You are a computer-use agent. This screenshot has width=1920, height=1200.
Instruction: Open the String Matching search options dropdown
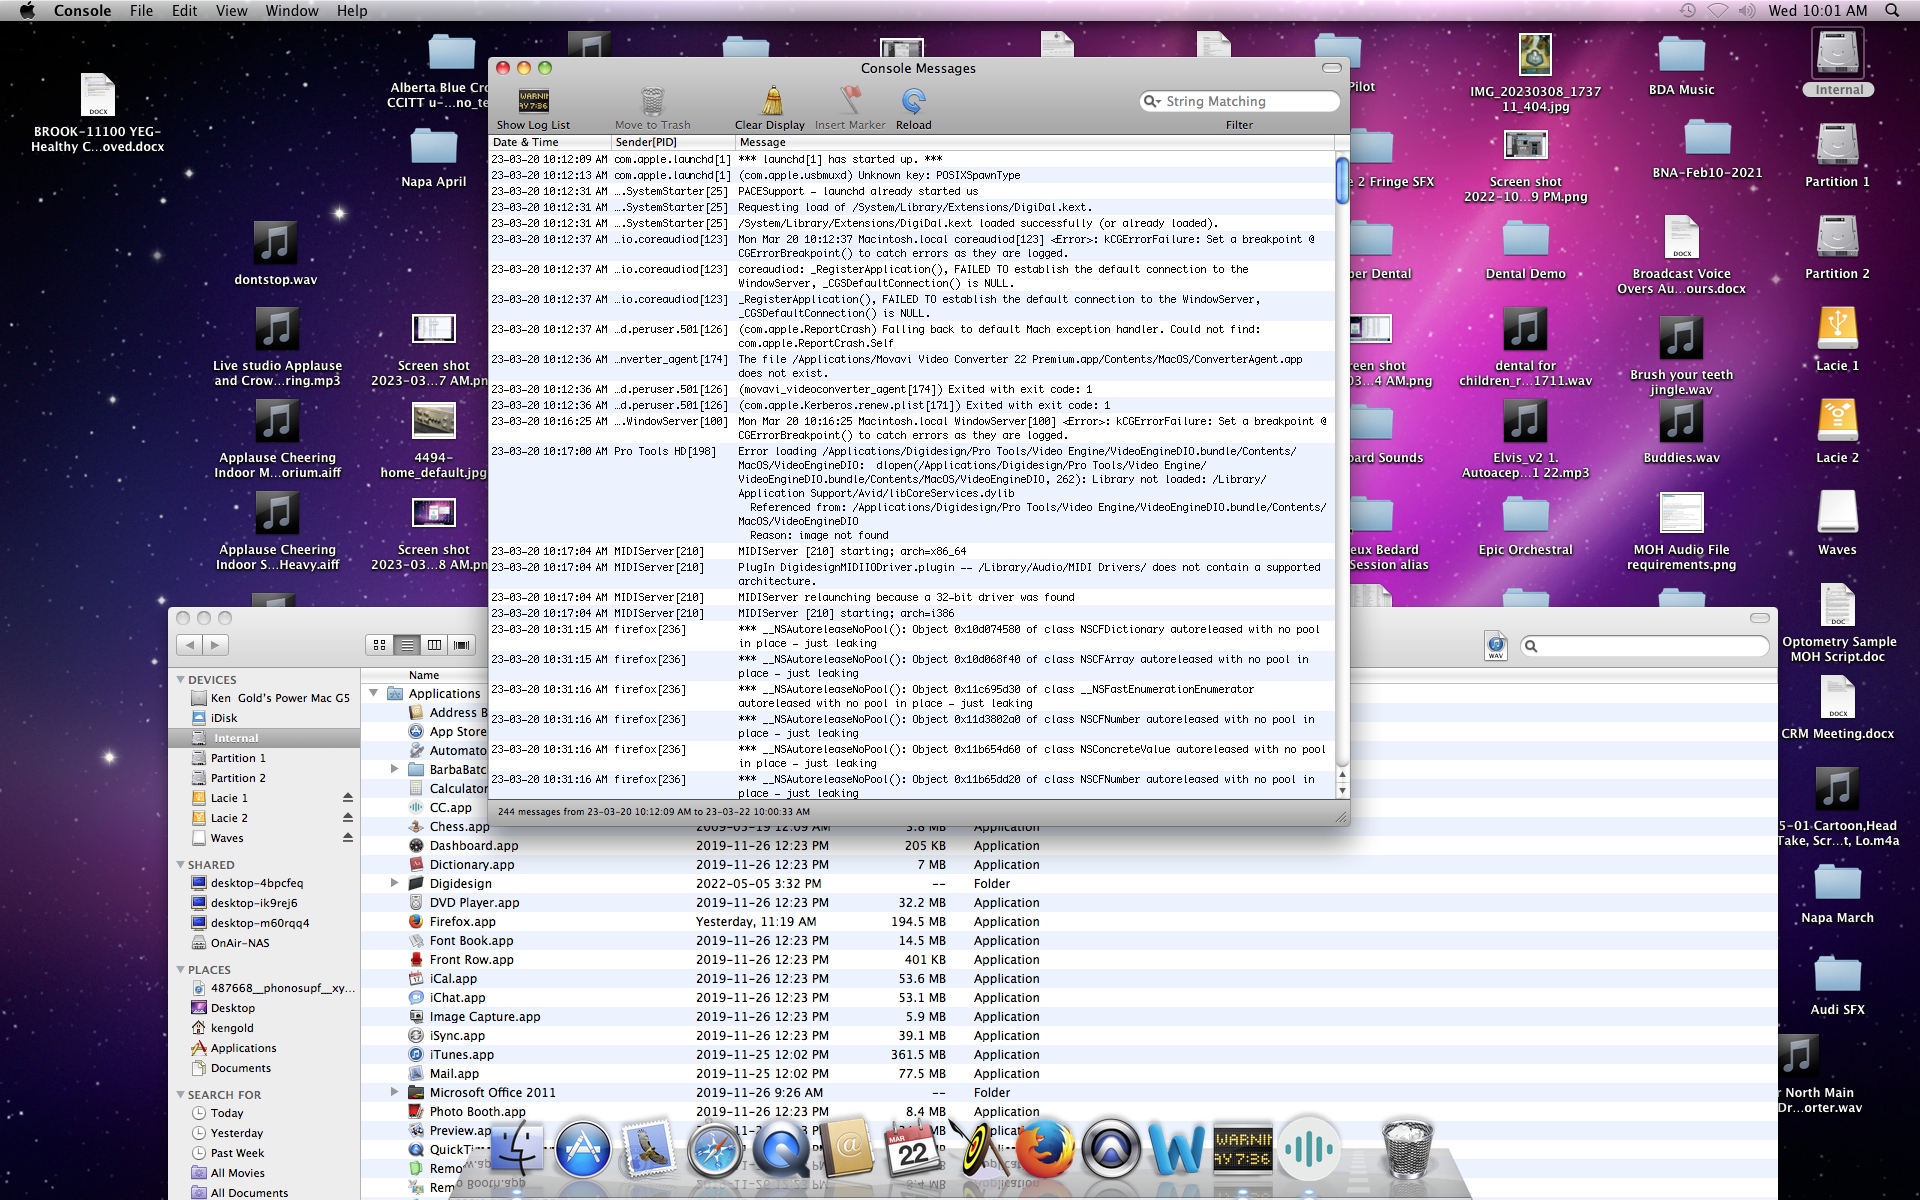pyautogui.click(x=1152, y=101)
